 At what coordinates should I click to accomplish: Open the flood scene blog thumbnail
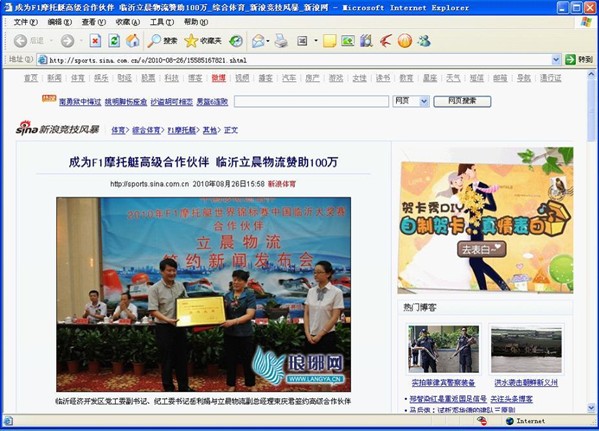click(526, 349)
